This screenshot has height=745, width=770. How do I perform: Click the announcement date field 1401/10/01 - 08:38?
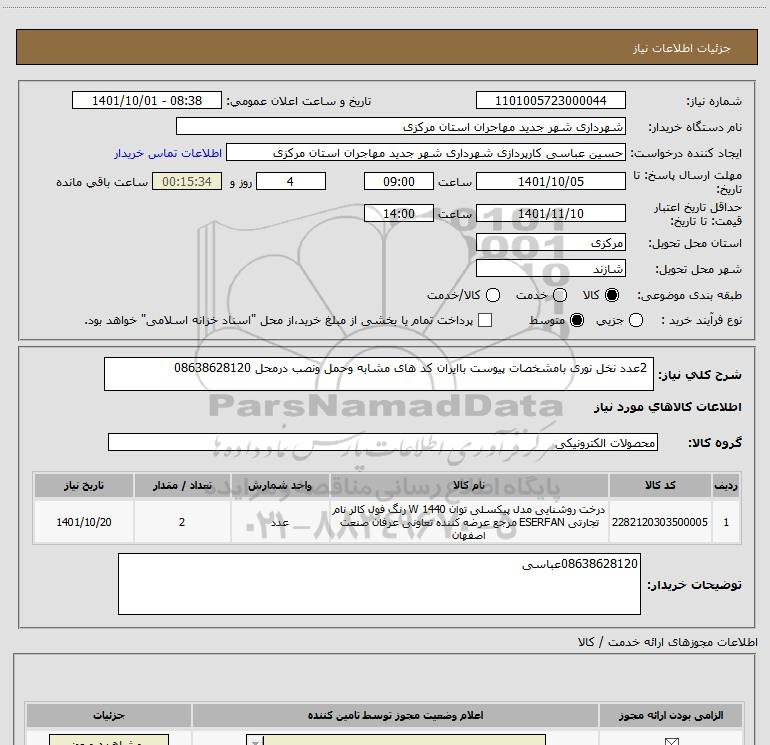click(147, 100)
